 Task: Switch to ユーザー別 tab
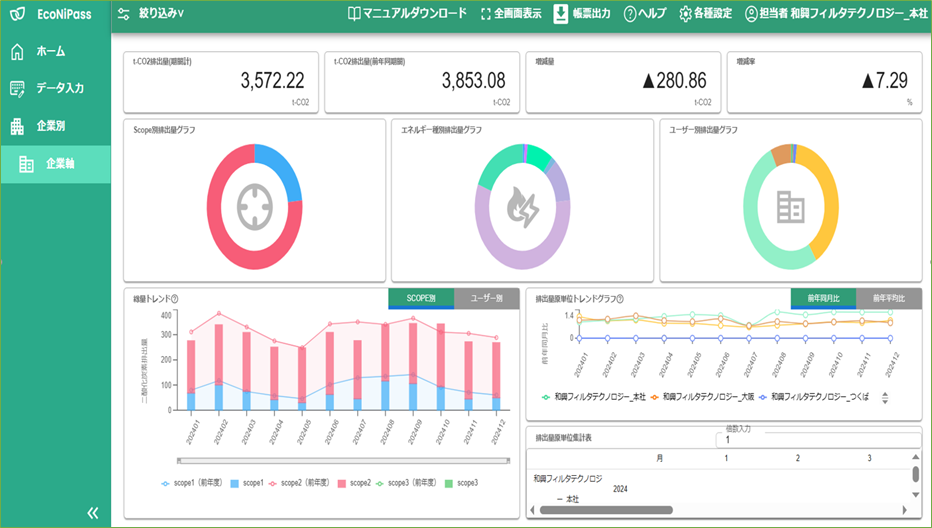pos(487,298)
